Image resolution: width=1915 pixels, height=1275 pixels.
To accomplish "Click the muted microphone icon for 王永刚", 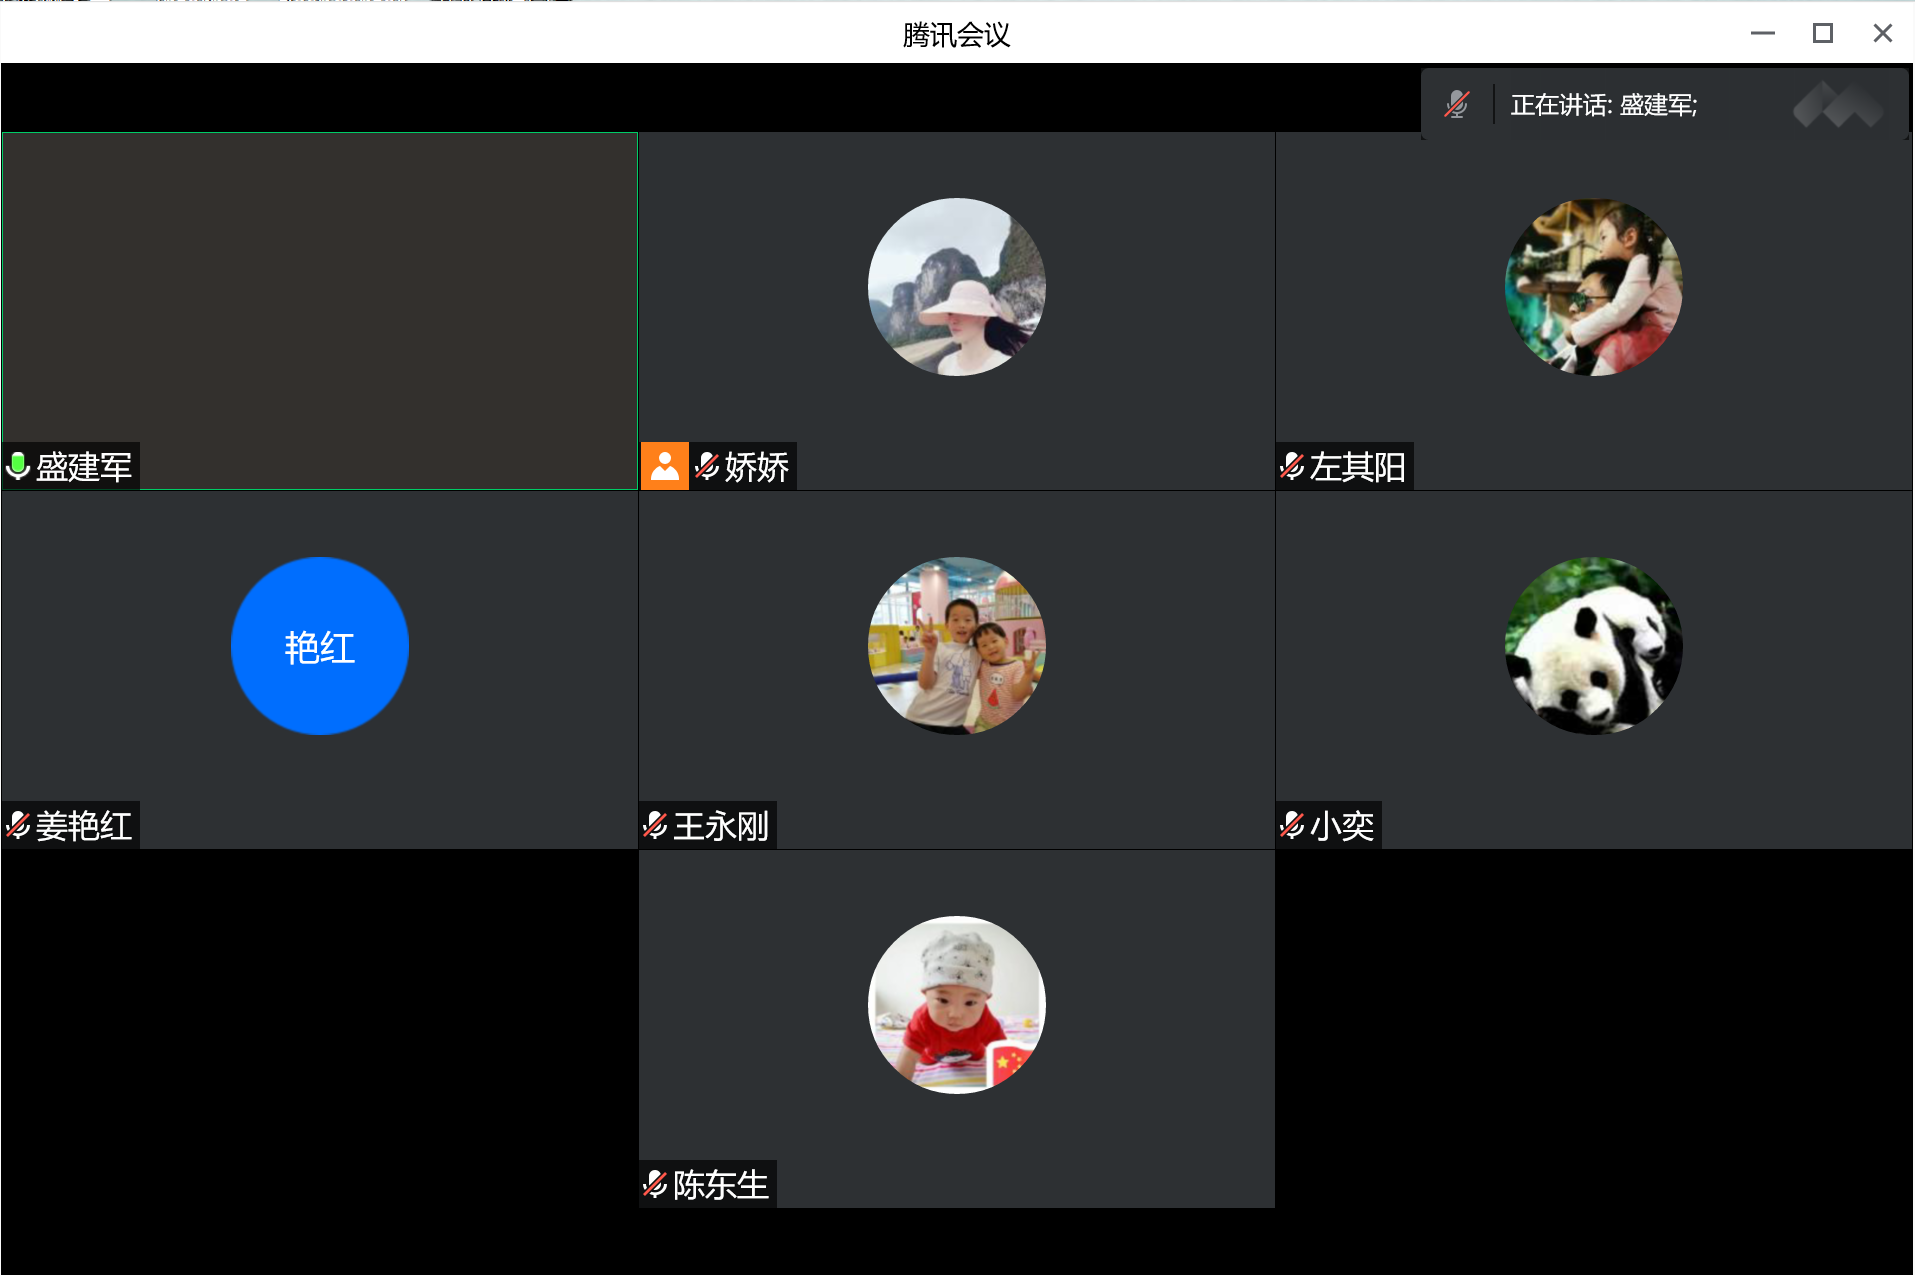I will pos(655,825).
